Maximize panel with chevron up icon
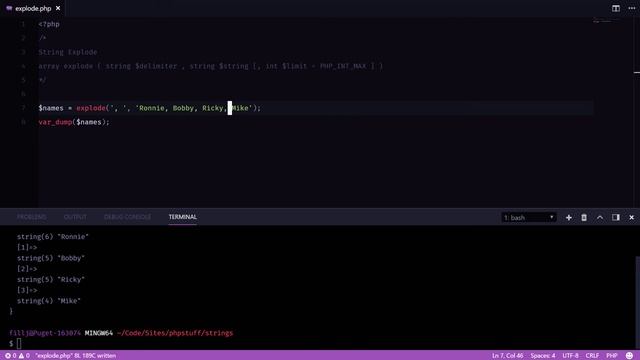Image resolution: width=640 pixels, height=360 pixels. pos(600,218)
